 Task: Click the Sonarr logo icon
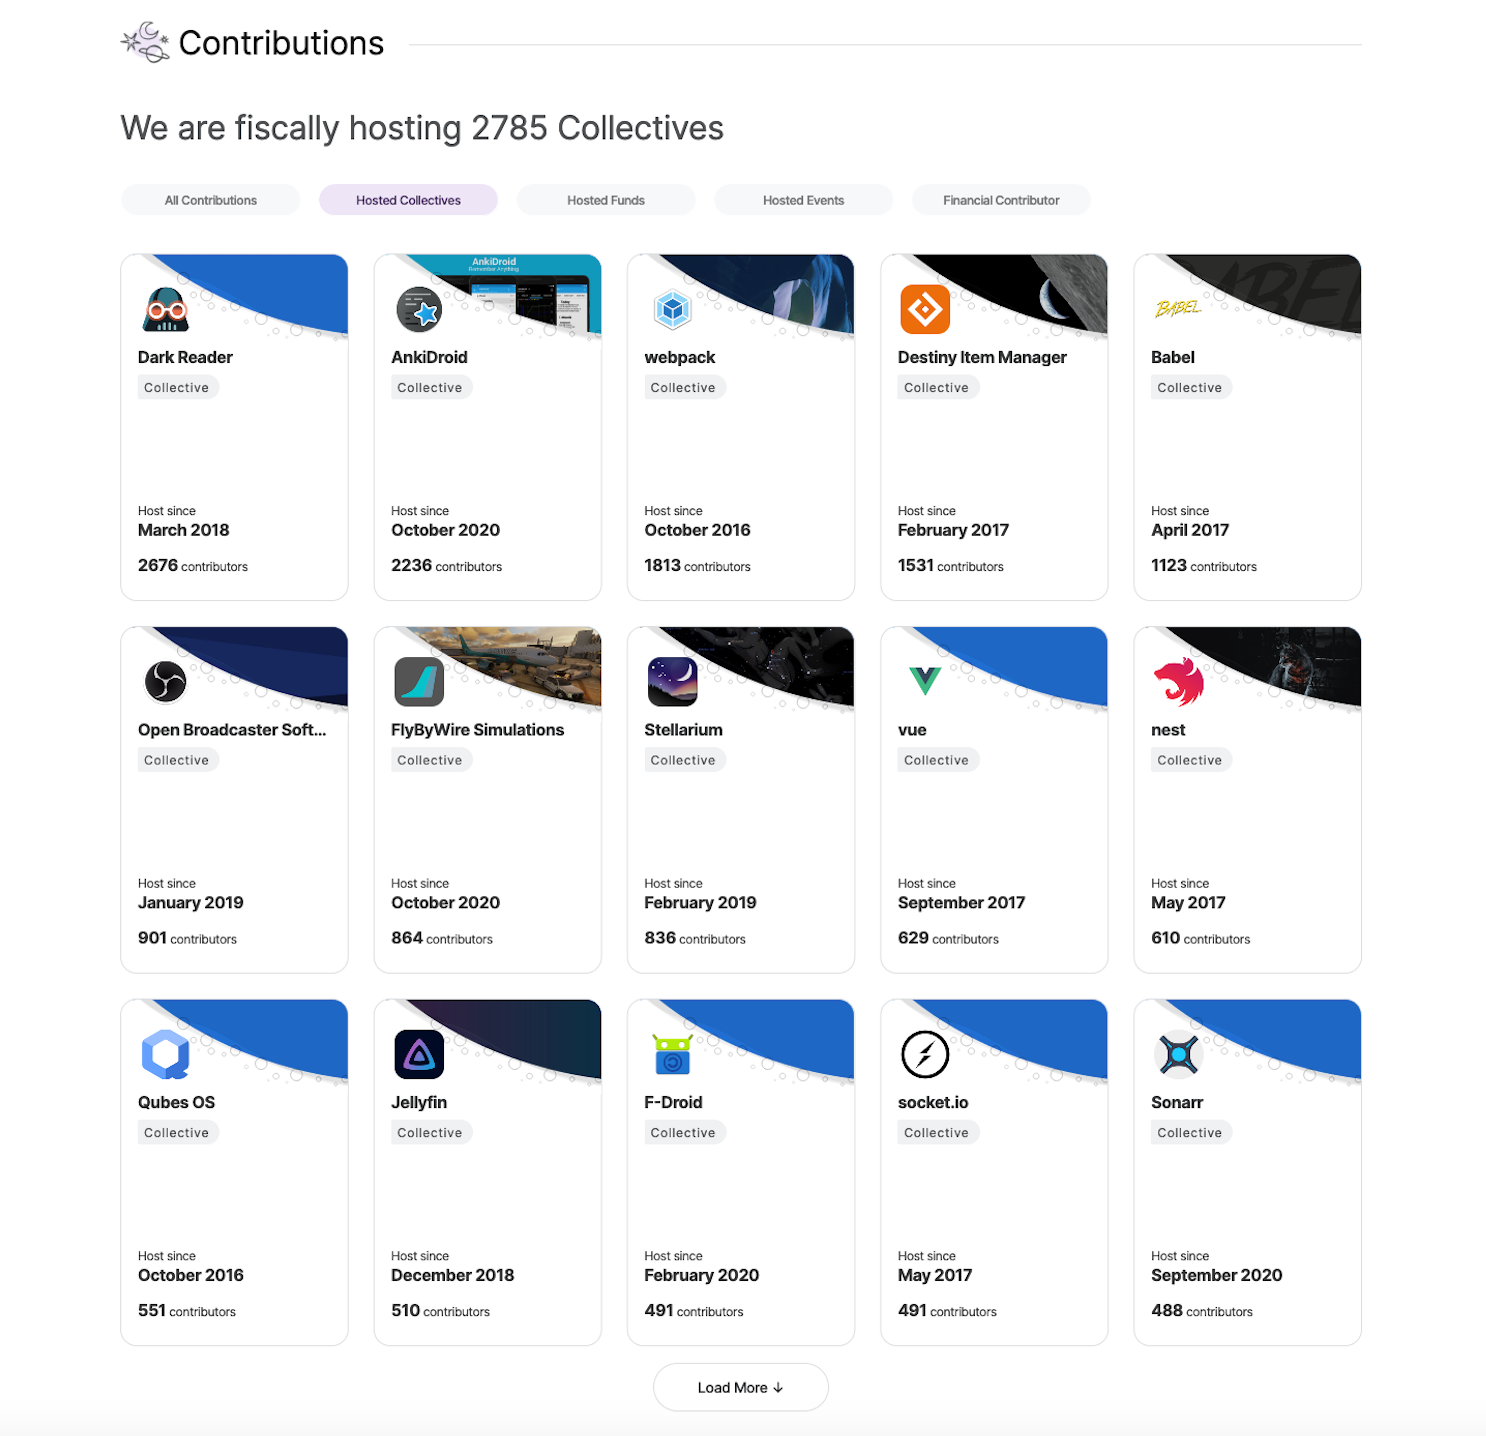(x=1178, y=1054)
